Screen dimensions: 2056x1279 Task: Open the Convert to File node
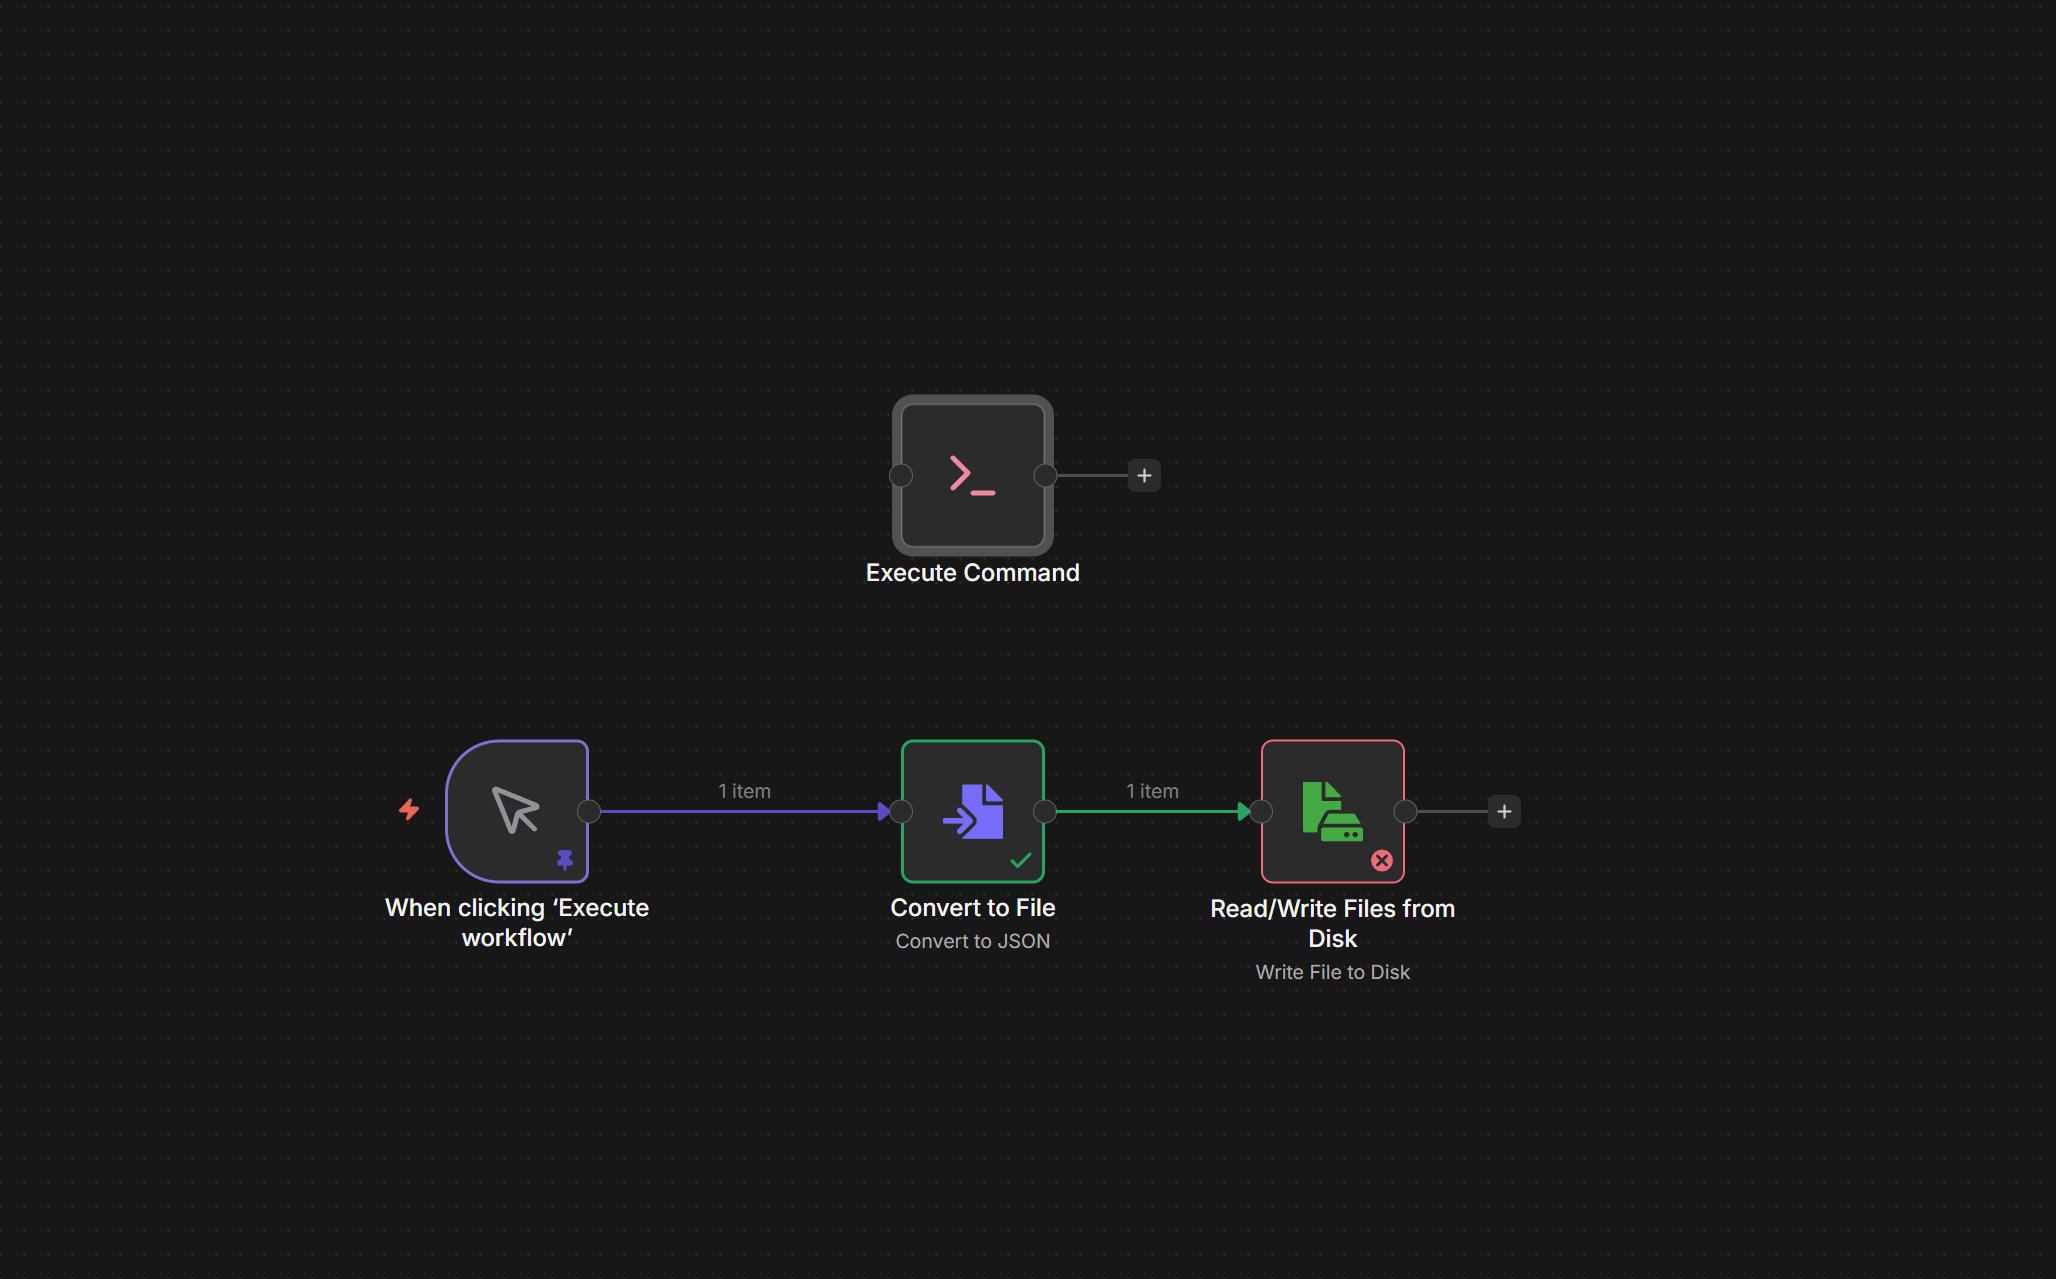click(x=972, y=810)
